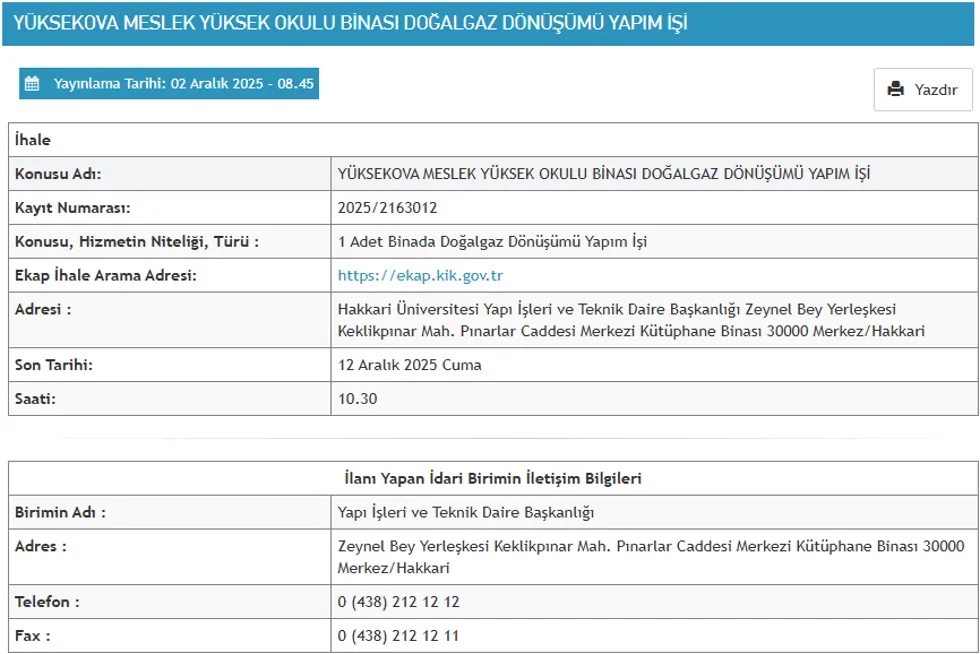980x654 pixels.
Task: Click the printer icon in the Yazdır button
Action: (x=897, y=89)
